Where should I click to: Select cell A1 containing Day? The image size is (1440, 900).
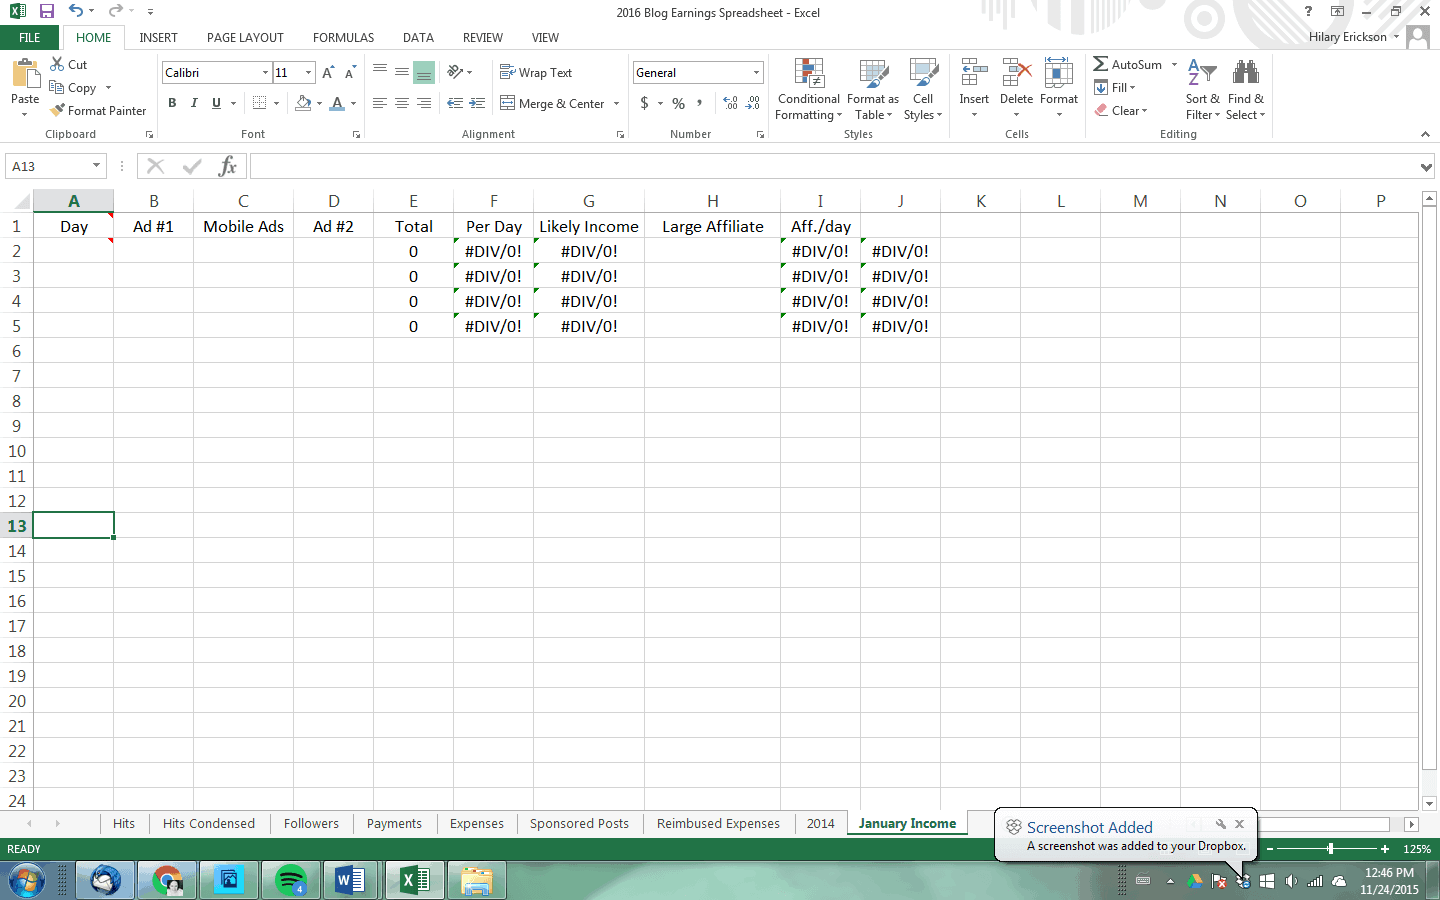[74, 226]
